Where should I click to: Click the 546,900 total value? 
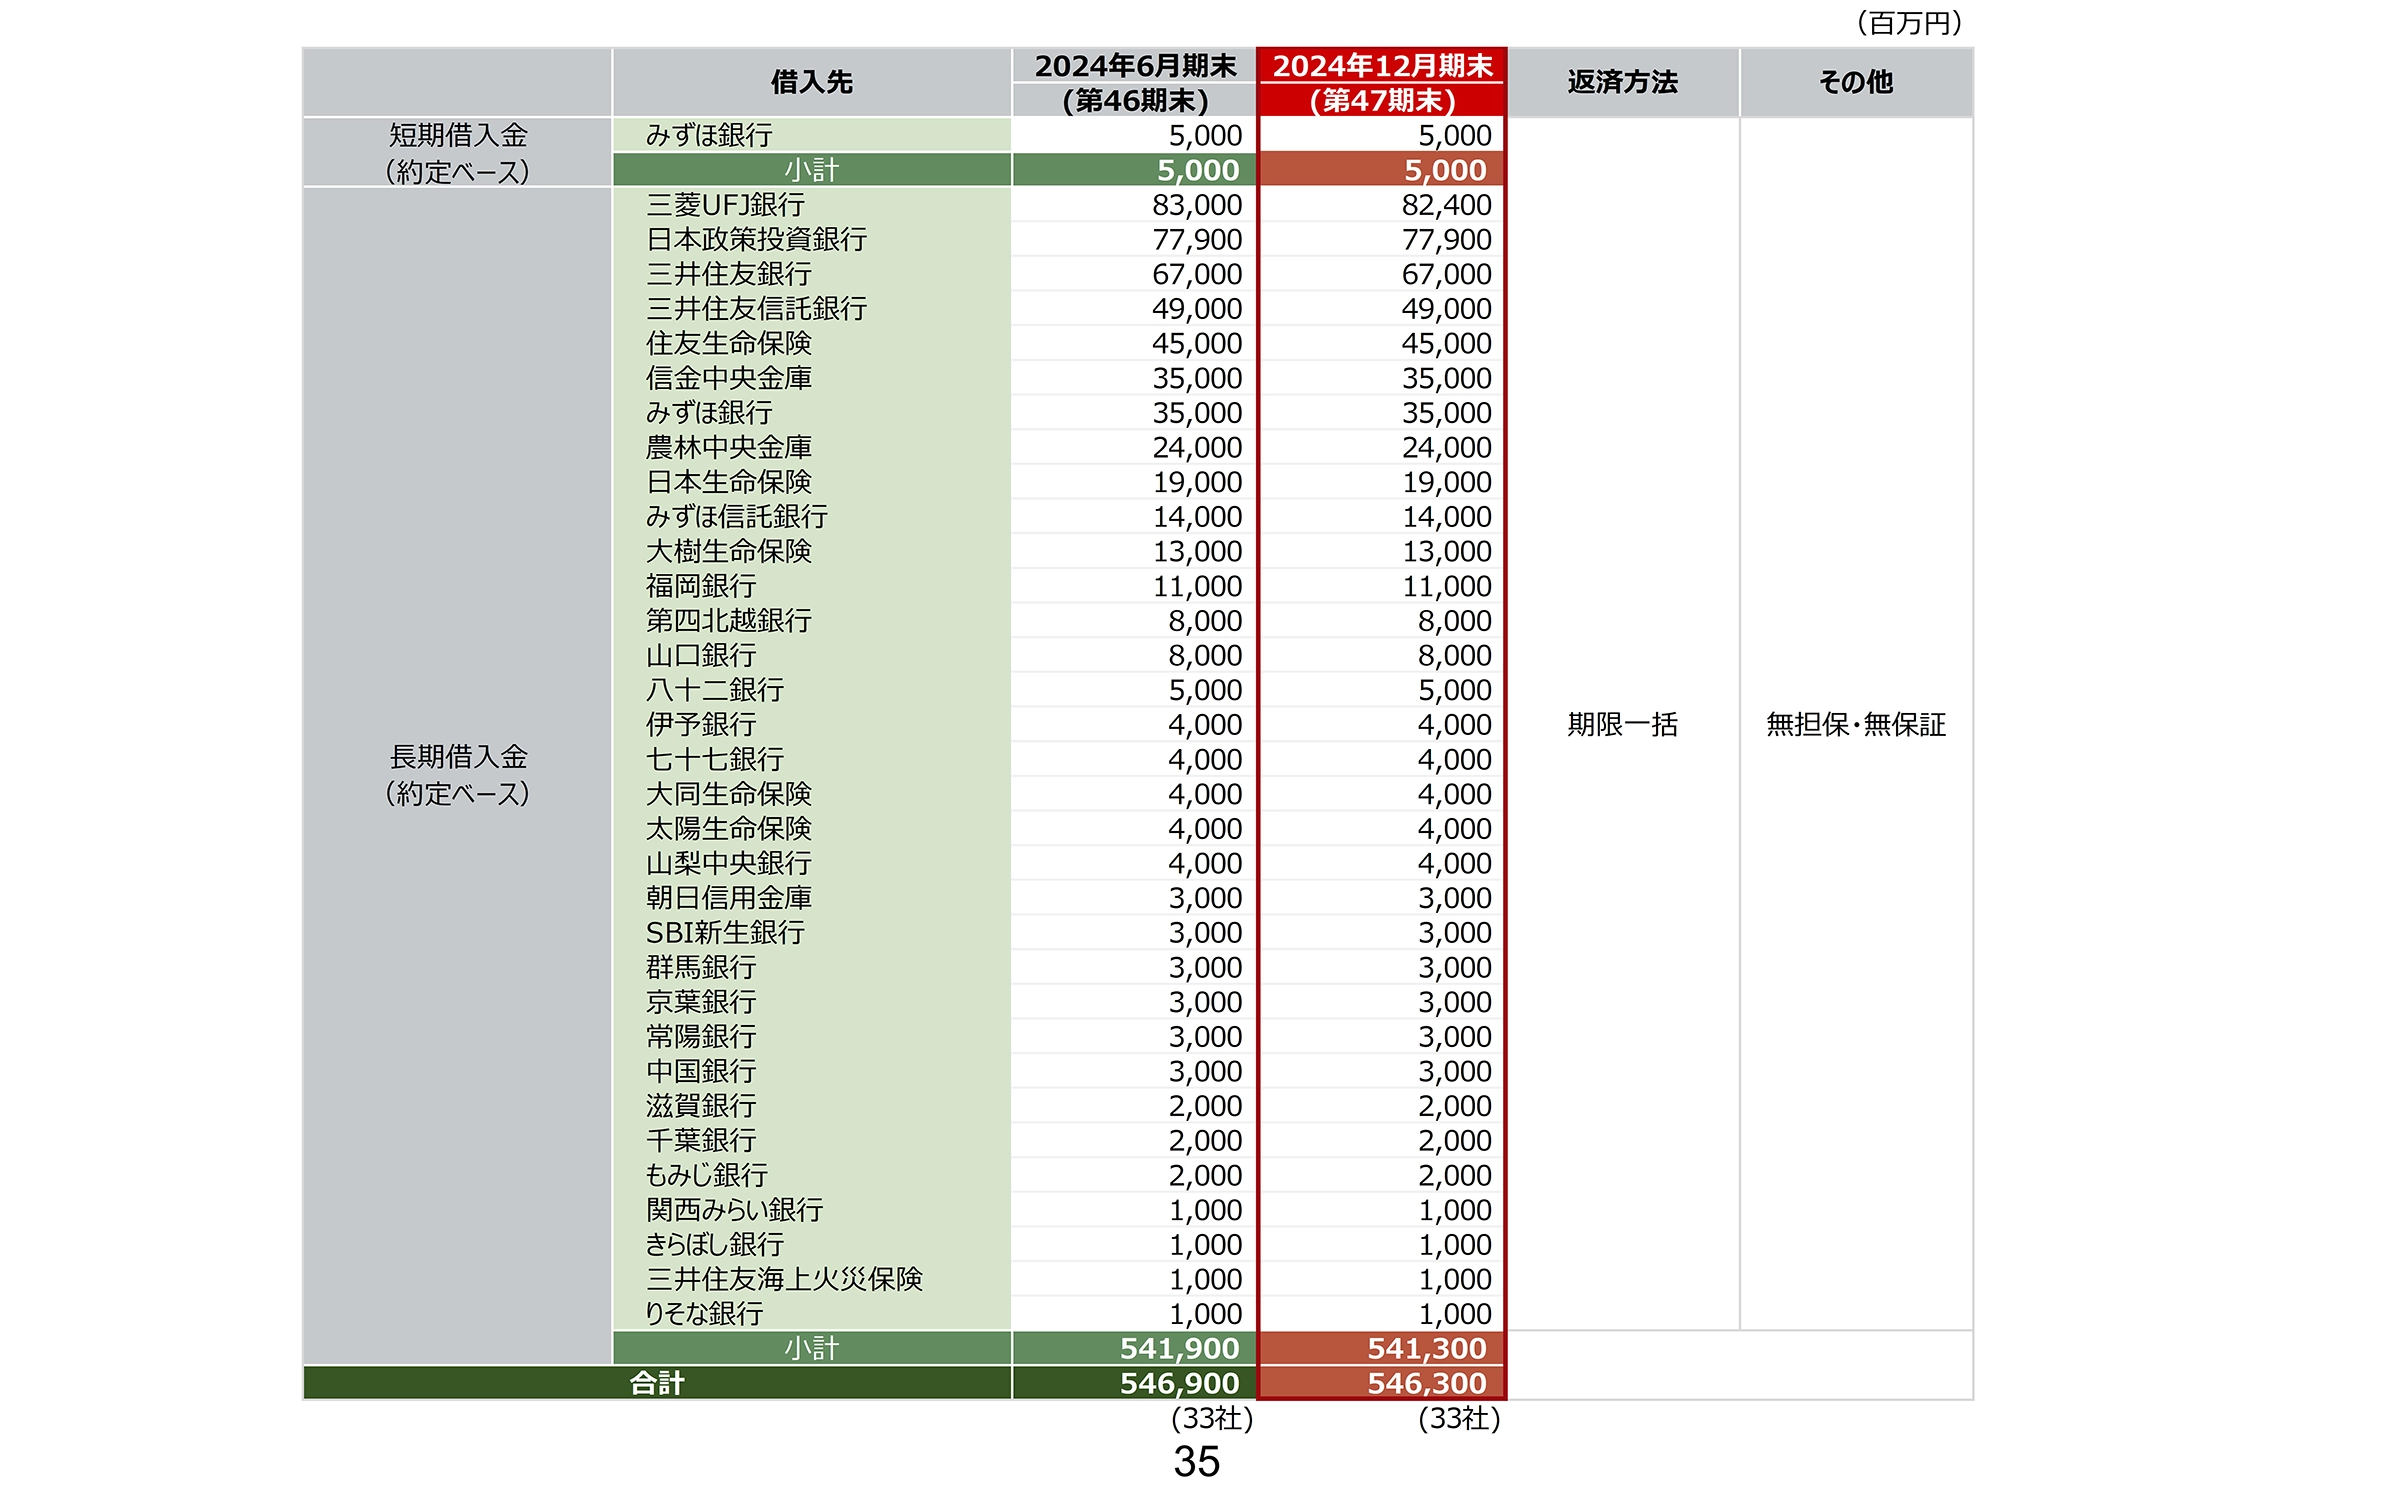[1179, 1383]
